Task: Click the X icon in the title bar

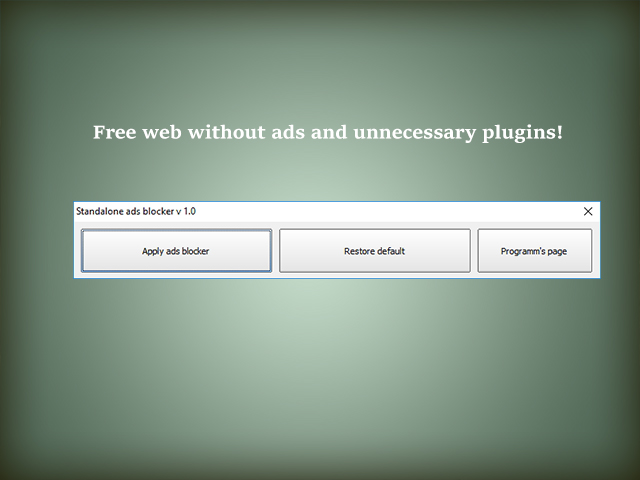Action: tap(588, 212)
